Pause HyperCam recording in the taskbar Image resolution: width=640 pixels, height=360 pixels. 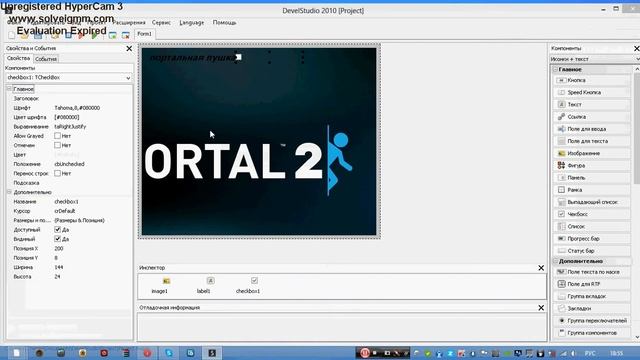(x=365, y=353)
